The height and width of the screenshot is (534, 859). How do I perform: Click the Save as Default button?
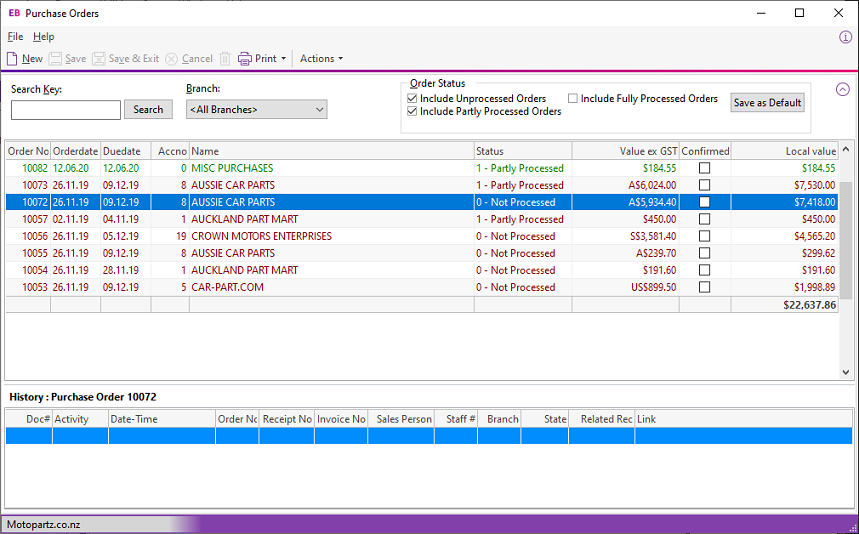click(x=767, y=103)
